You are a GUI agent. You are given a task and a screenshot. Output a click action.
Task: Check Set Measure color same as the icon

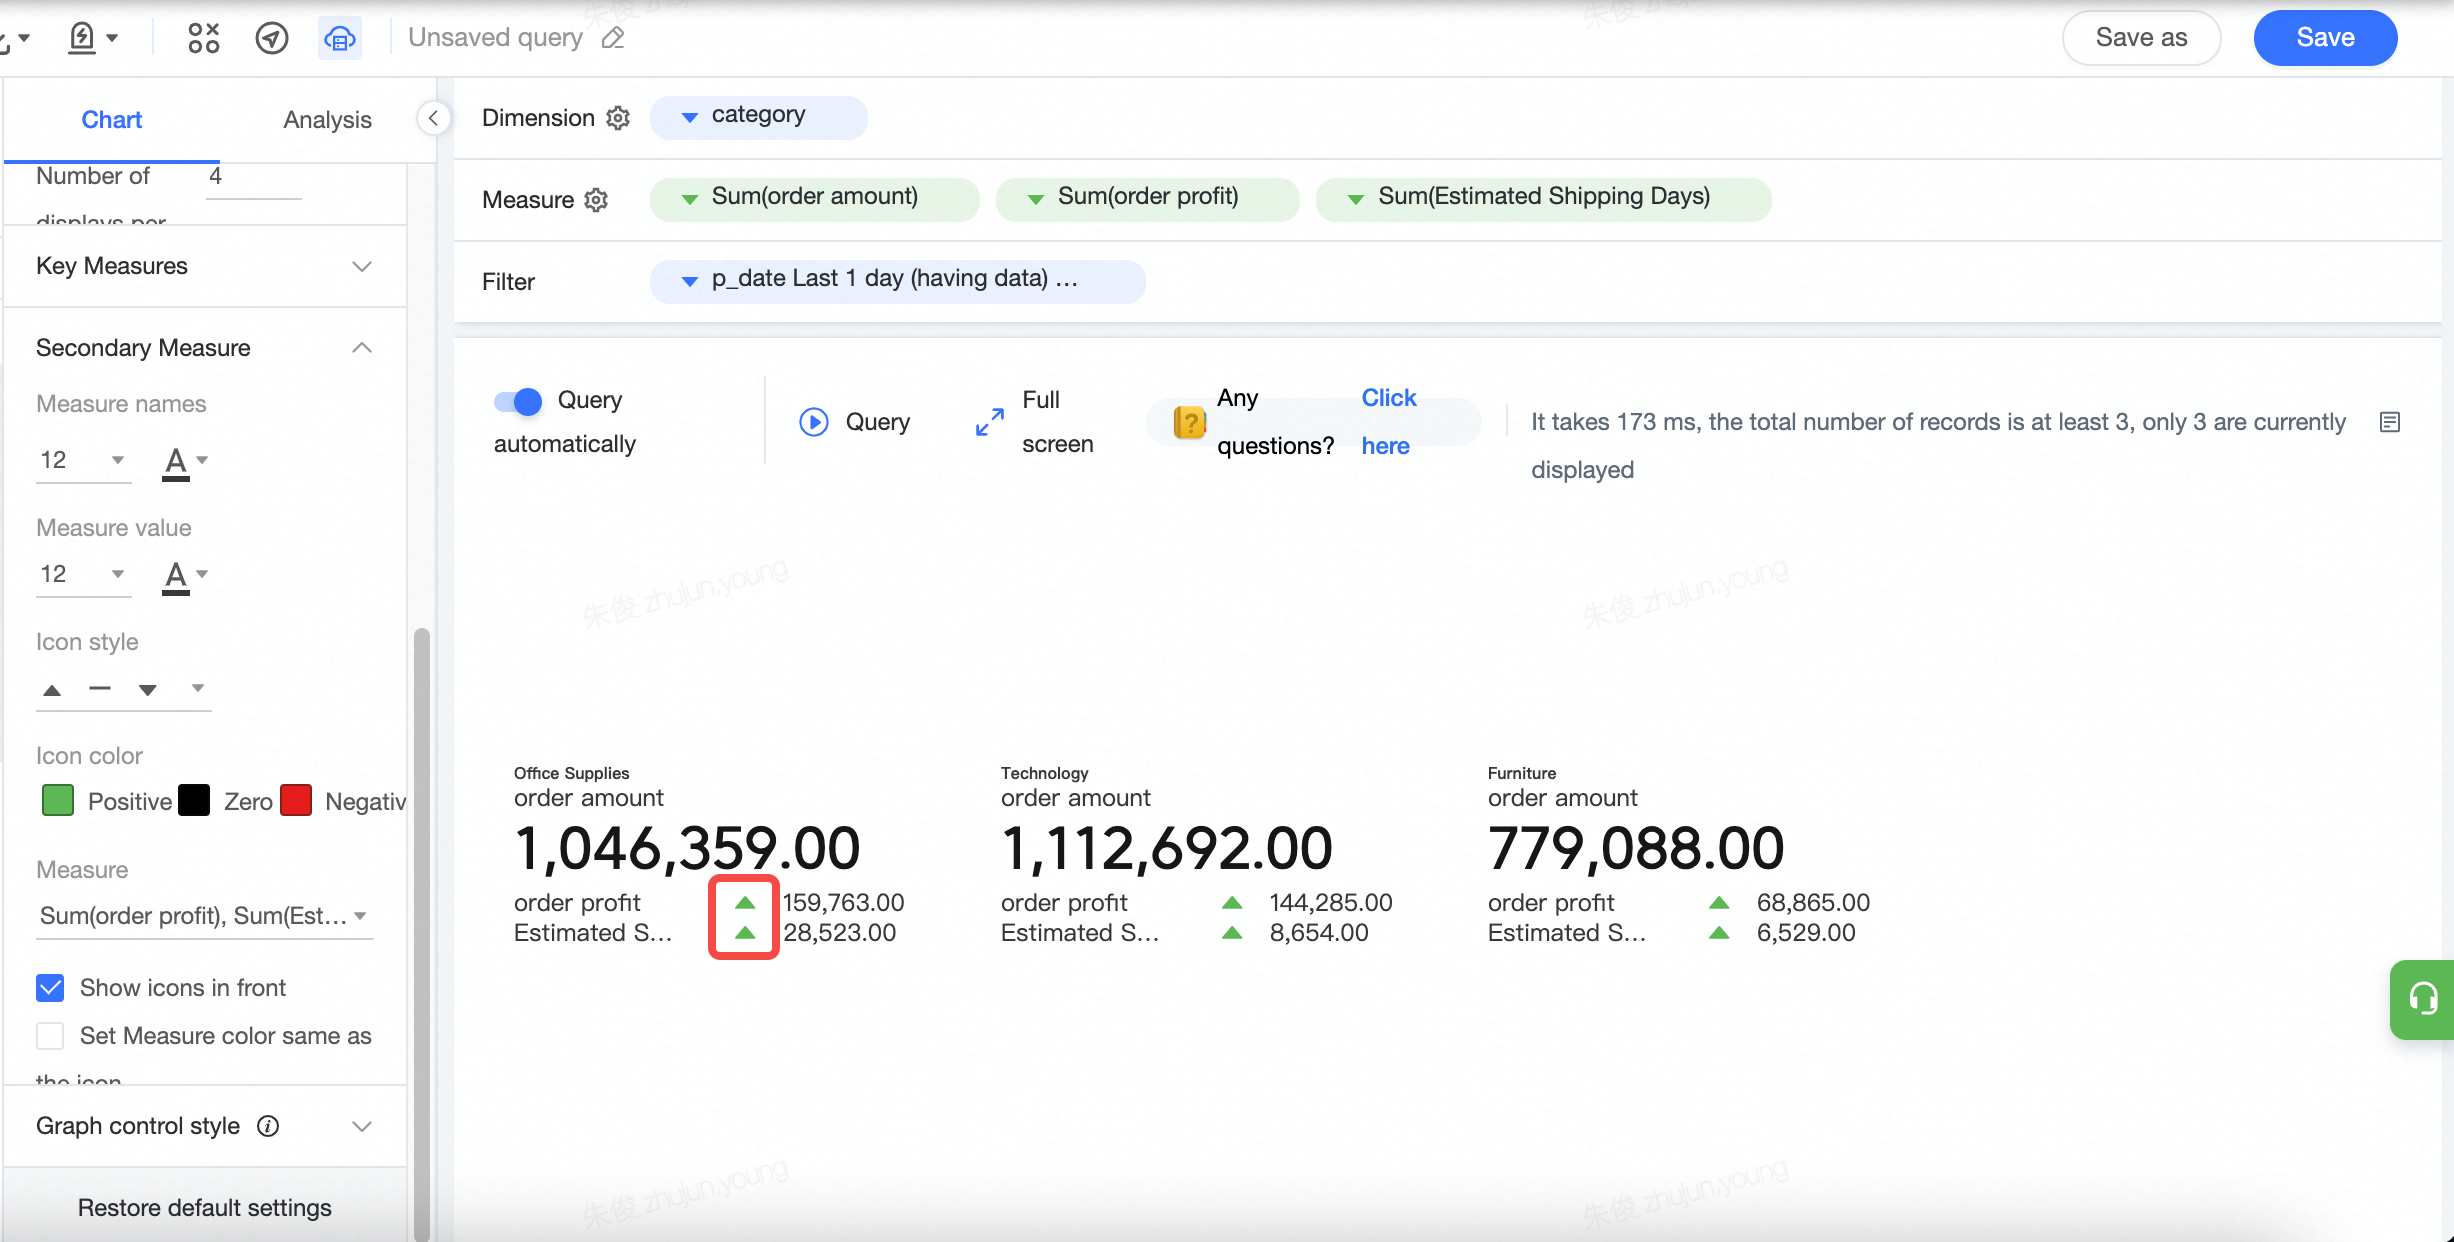click(50, 1036)
